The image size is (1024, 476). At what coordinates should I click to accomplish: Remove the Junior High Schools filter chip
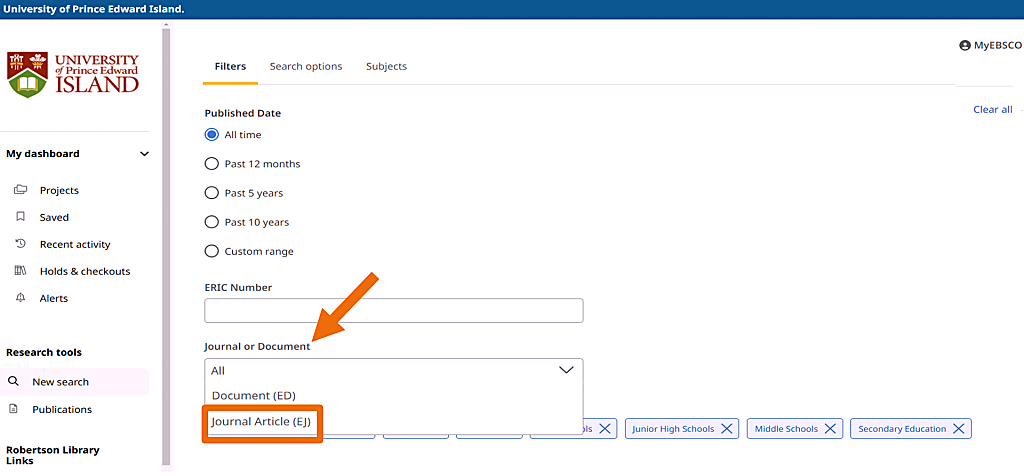[x=727, y=429]
